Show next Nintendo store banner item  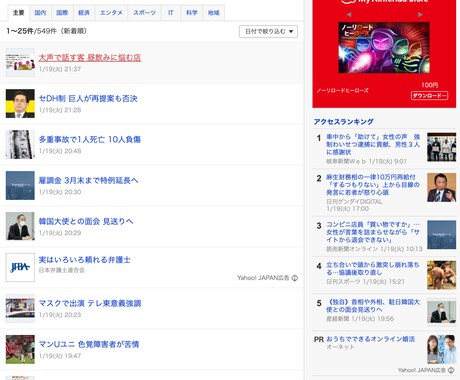click(420, 14)
